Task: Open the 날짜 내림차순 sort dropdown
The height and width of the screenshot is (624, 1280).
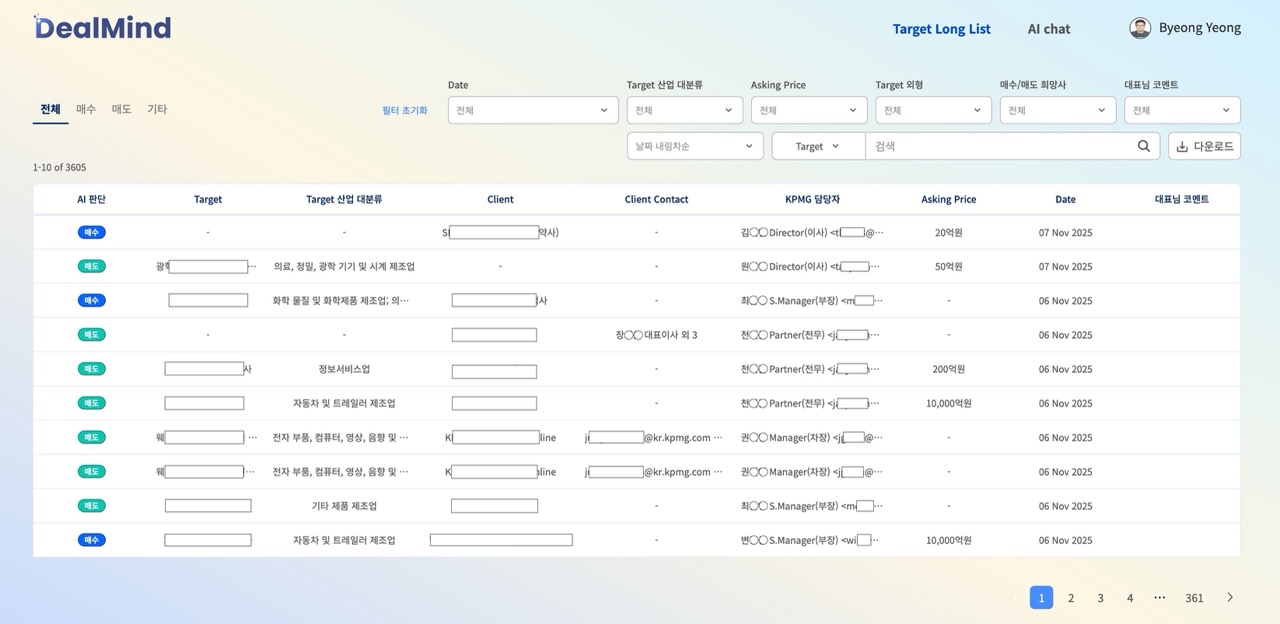Action: (695, 146)
